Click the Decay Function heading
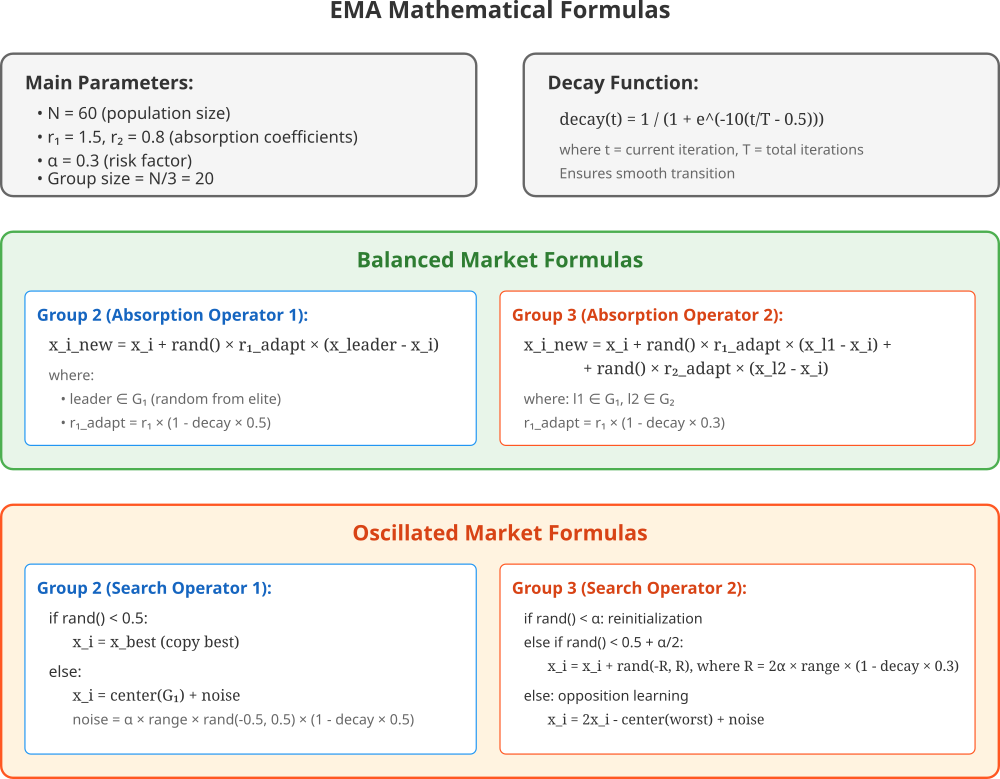The image size is (1000, 779). click(623, 83)
